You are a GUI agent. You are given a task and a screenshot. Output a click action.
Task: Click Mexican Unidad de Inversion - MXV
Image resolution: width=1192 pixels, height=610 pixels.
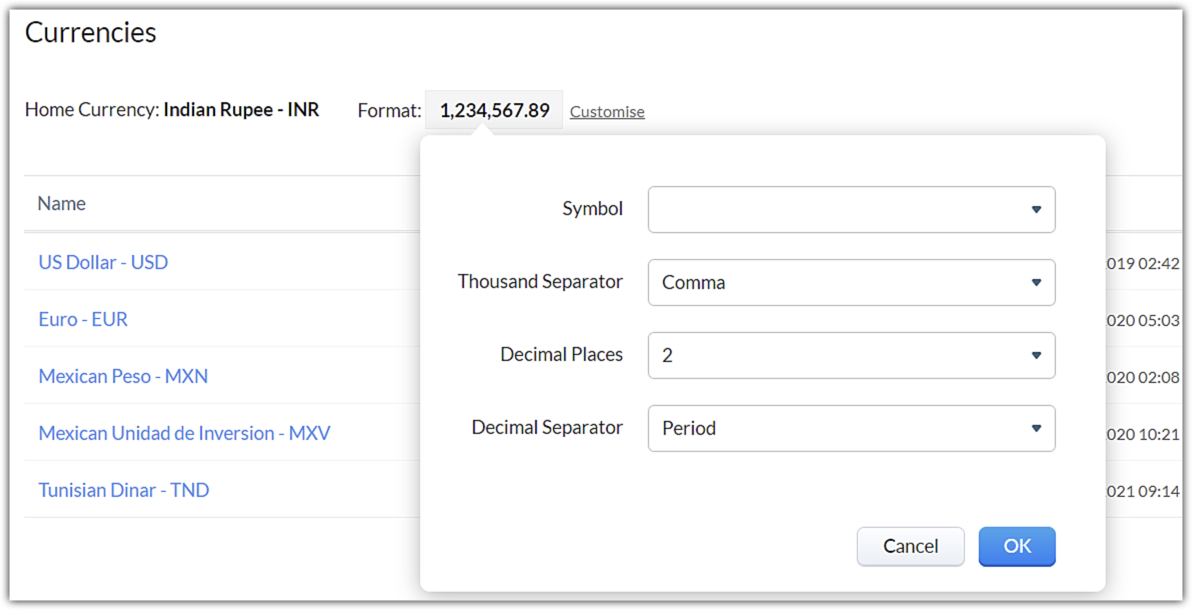(184, 433)
